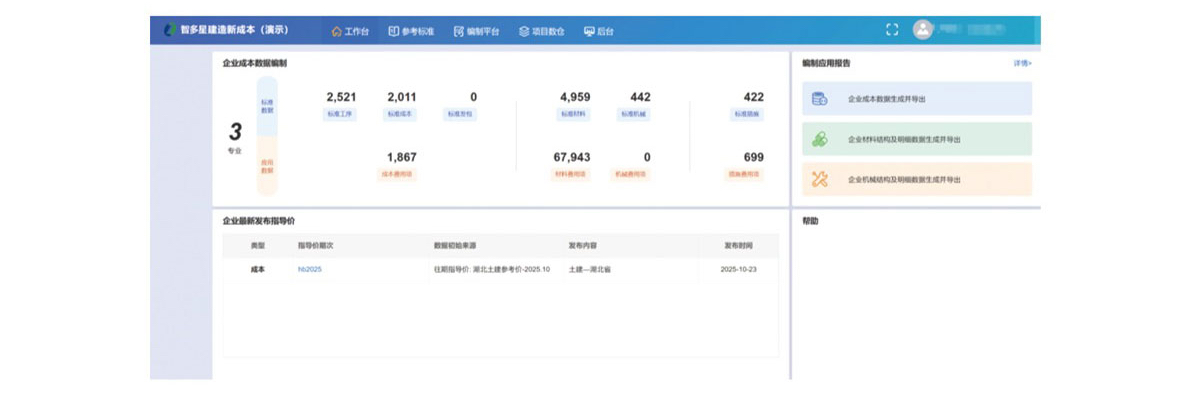
Task: Click the 发布时间 column header
Action: click(740, 245)
